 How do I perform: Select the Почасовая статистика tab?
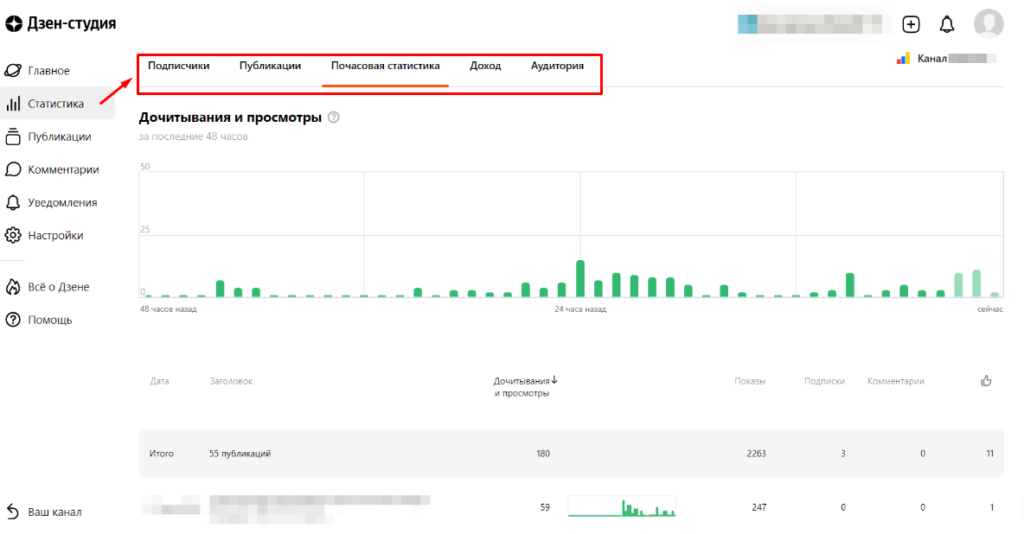point(385,66)
